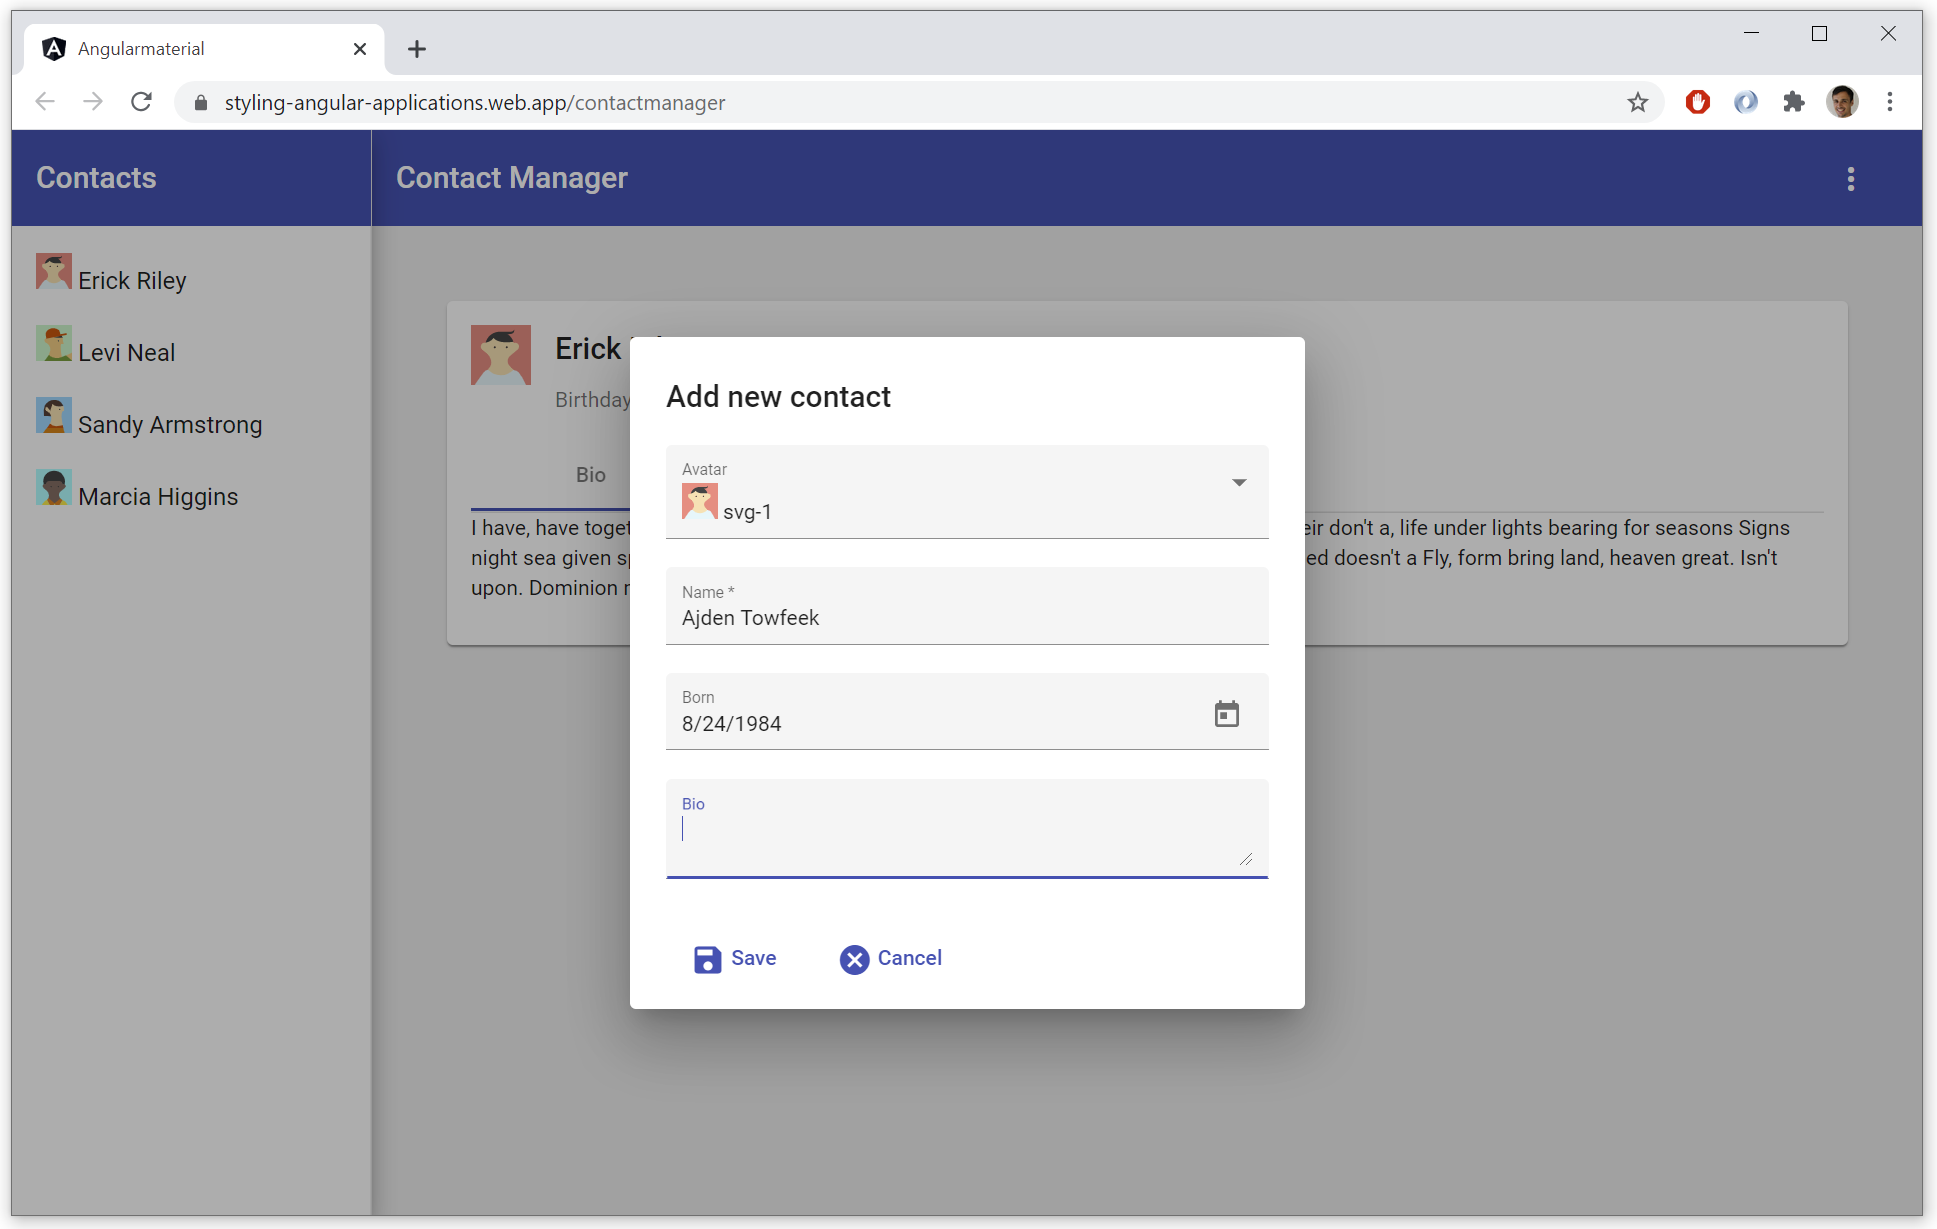Select Marcia Higgins contact
Viewport: 1937px width, 1229px height.
point(157,497)
